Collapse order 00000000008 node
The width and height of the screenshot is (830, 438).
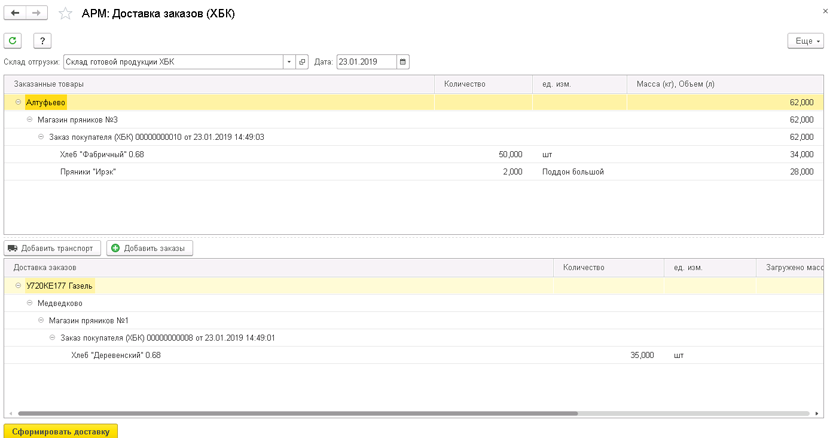[52, 337]
